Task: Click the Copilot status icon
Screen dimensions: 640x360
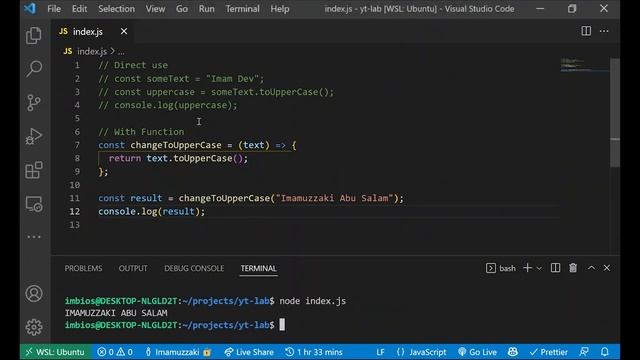Action: (x=513, y=352)
